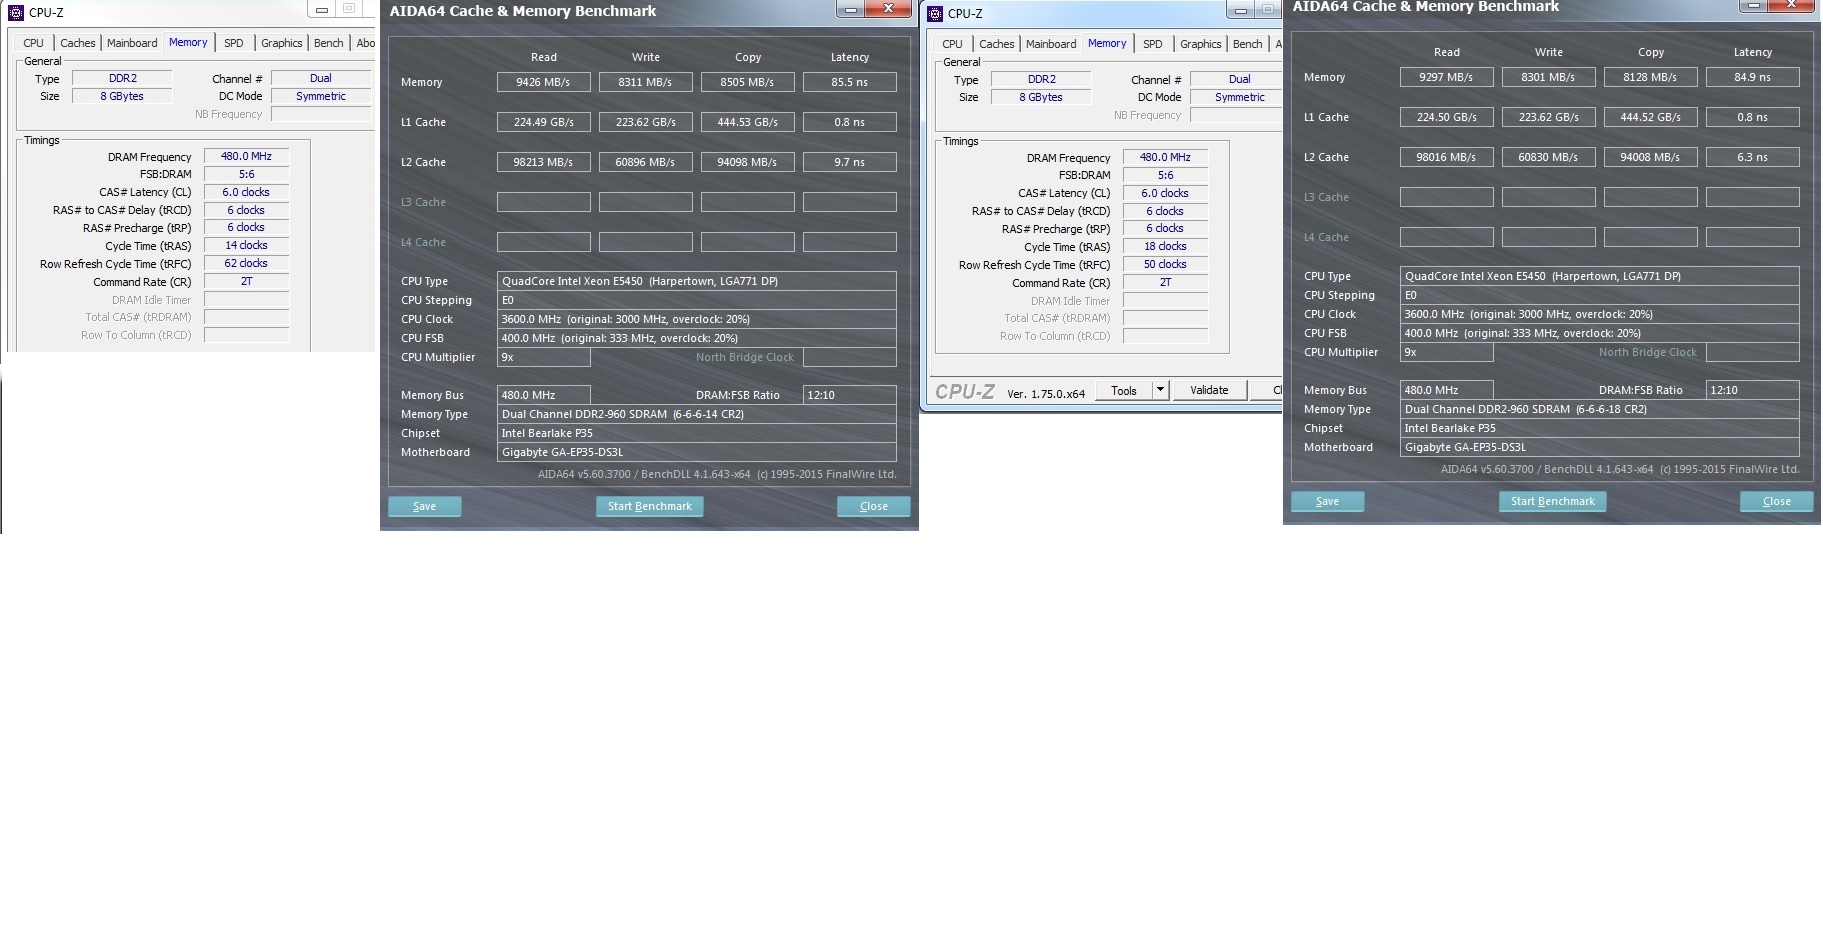The height and width of the screenshot is (936, 1823).
Task: Click CPU-Z app icon in right window title
Action: [x=935, y=14]
